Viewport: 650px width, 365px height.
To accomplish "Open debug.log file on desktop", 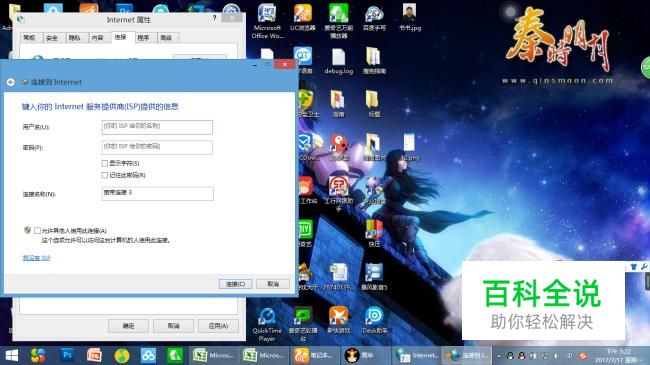I will [x=339, y=61].
